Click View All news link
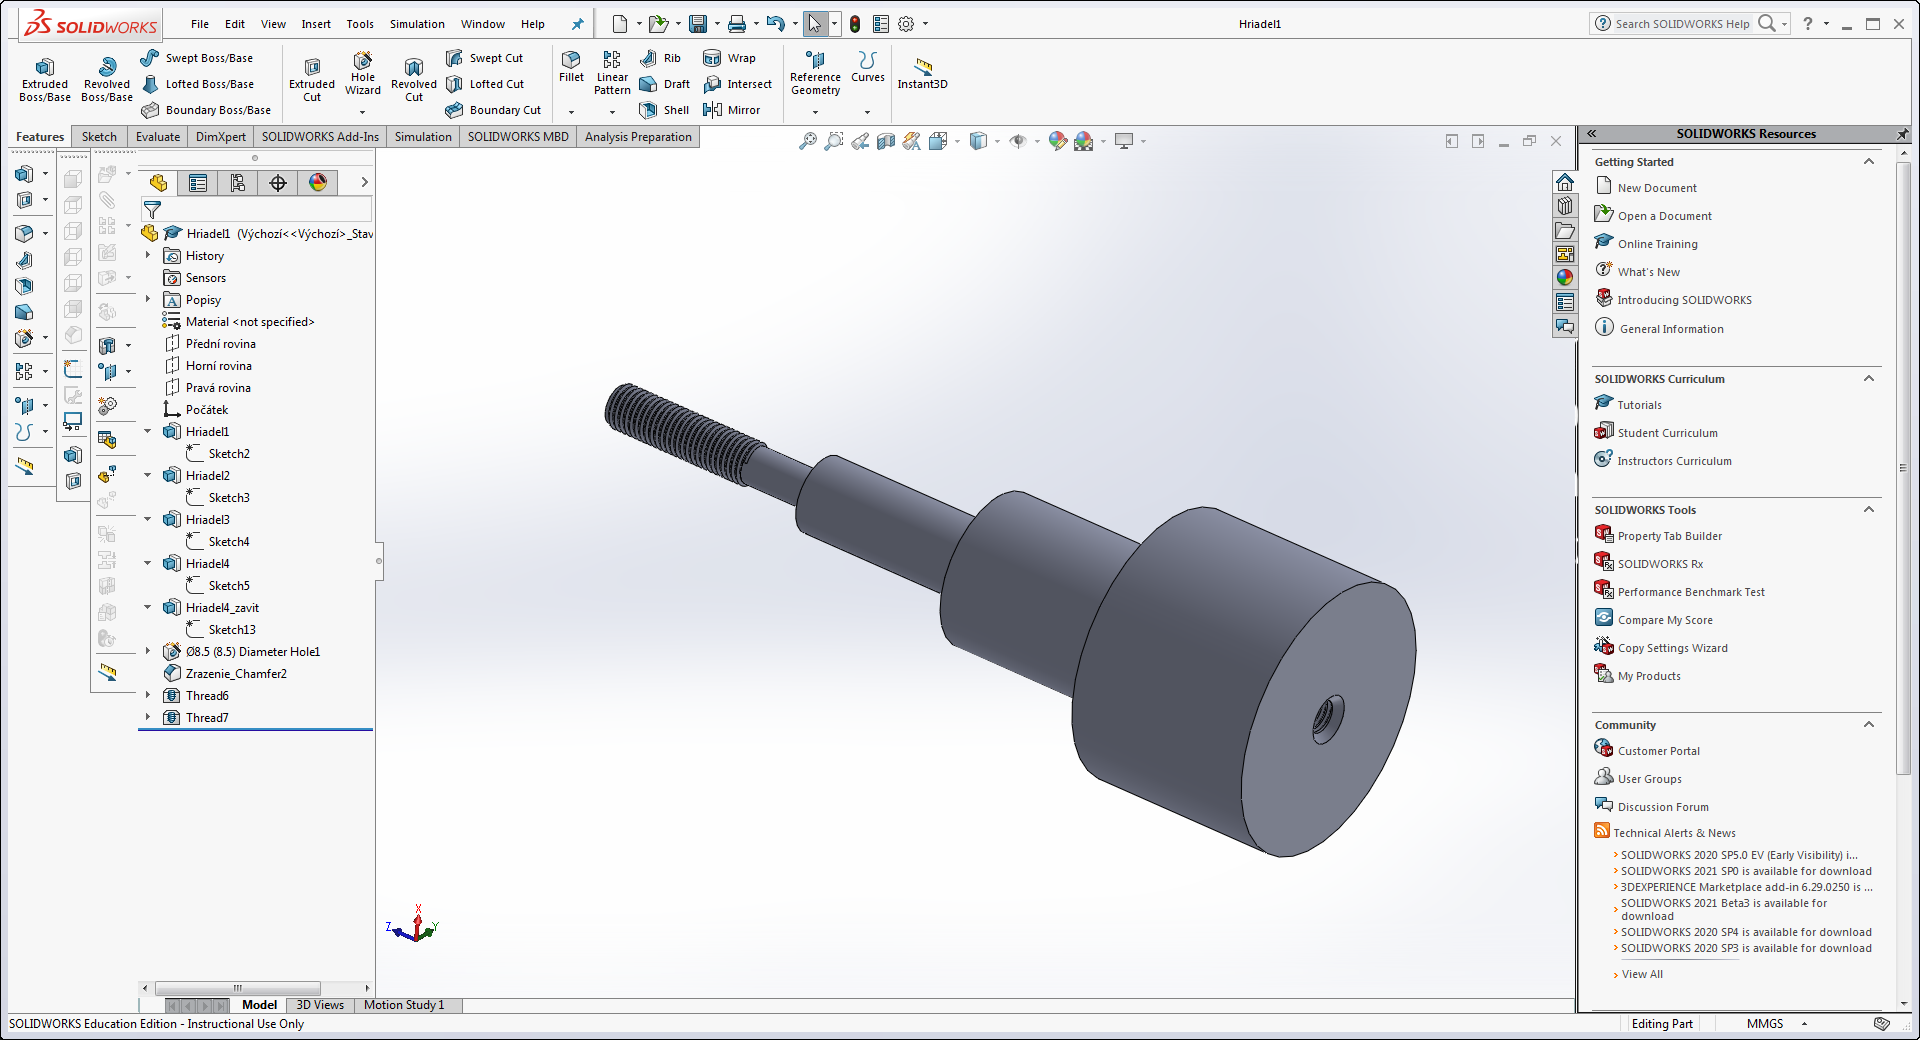Screen dimensions: 1920x1040 1642,974
